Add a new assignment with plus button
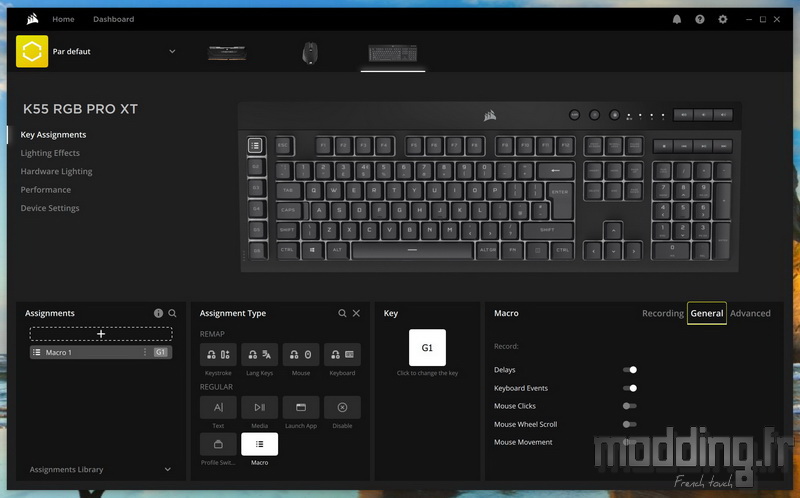 click(x=101, y=334)
